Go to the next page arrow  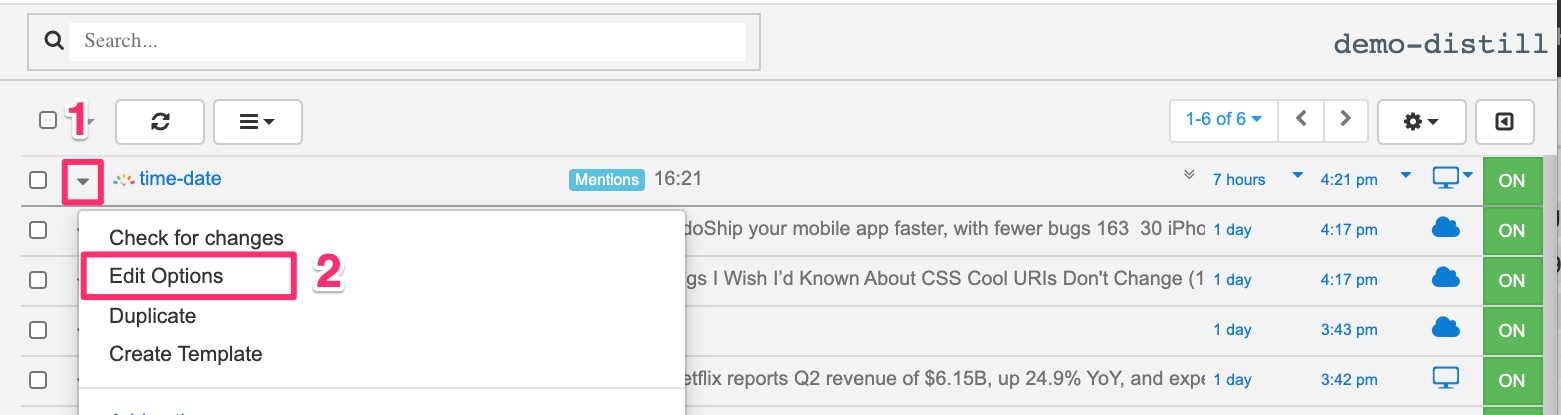click(x=1346, y=119)
